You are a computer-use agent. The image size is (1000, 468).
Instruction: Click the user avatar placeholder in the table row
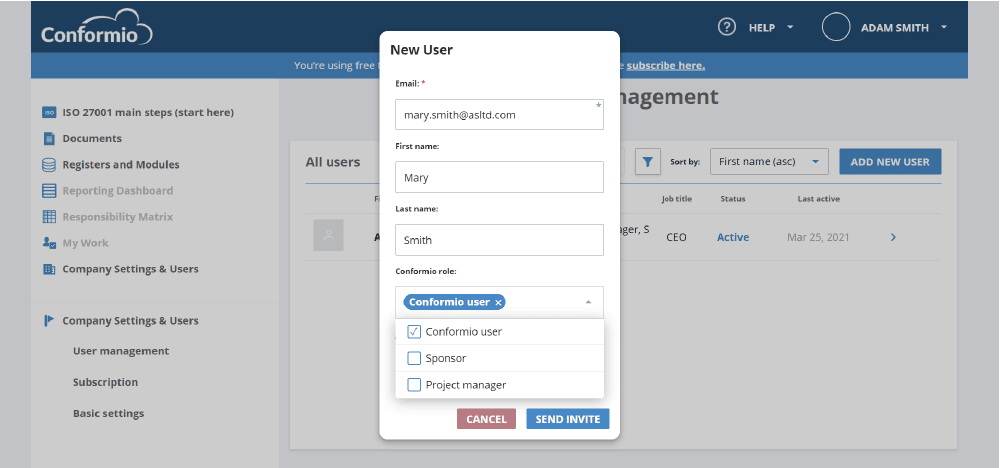[328, 235]
